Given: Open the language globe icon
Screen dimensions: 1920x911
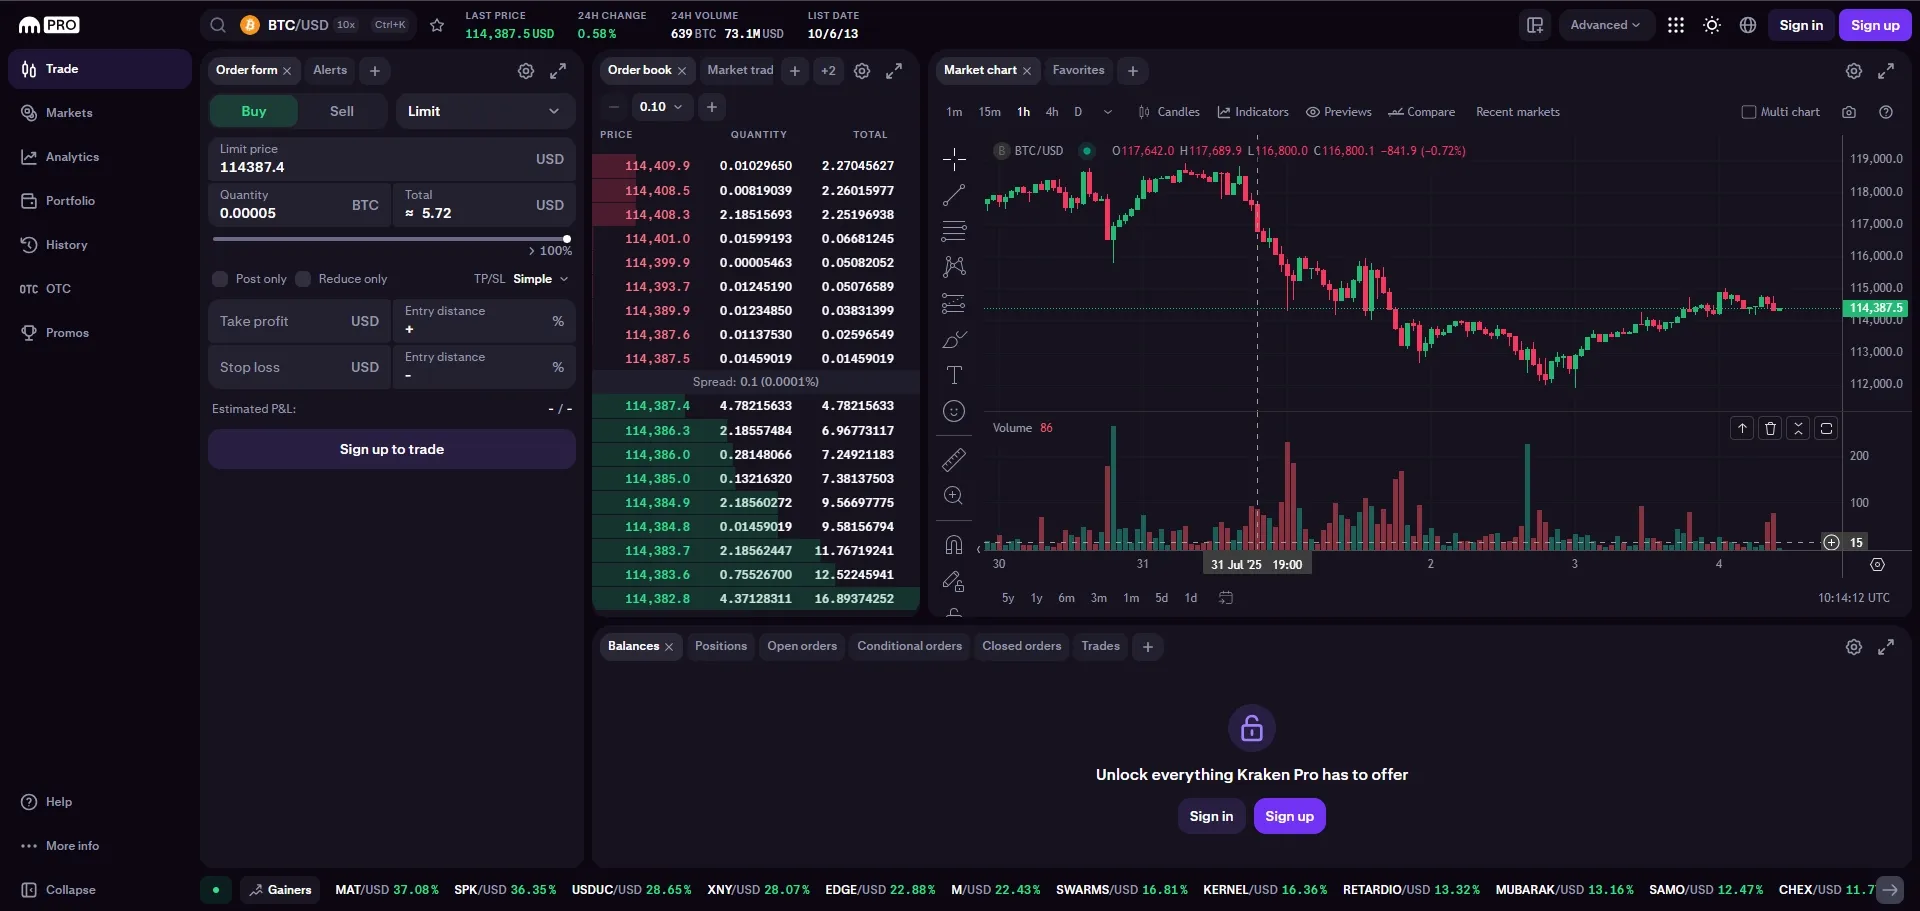Looking at the screenshot, I should [x=1748, y=25].
